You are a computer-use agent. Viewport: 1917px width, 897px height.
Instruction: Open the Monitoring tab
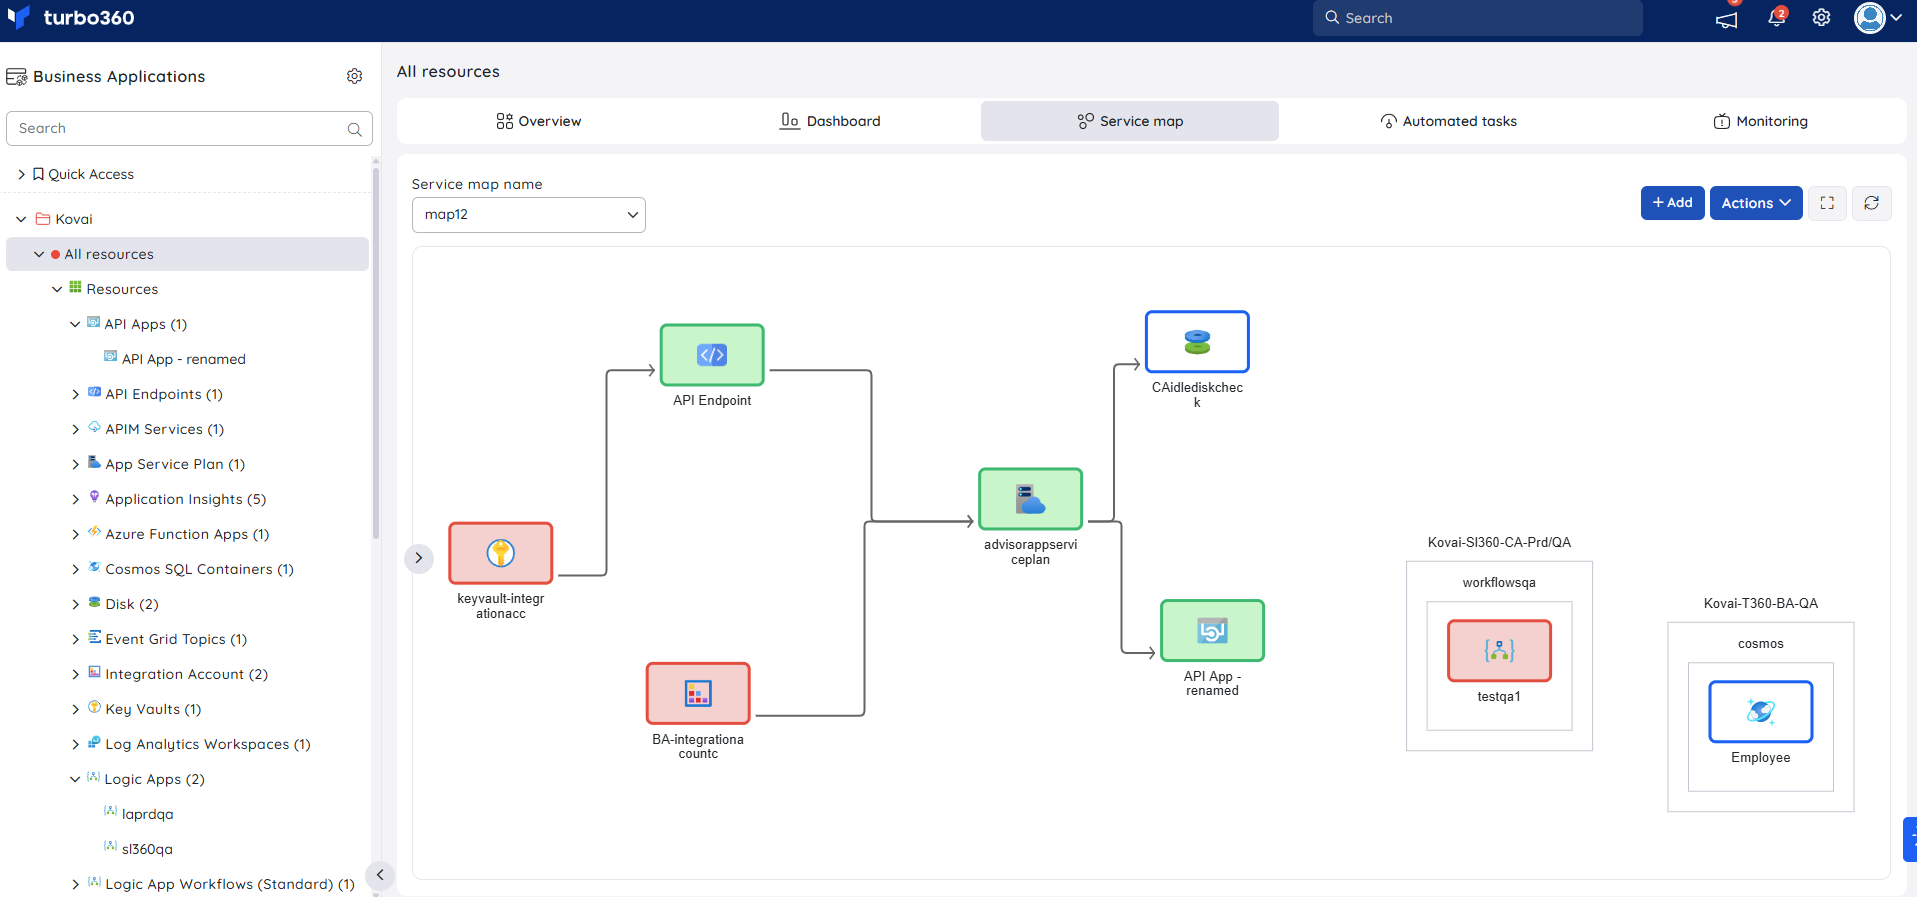point(1760,121)
